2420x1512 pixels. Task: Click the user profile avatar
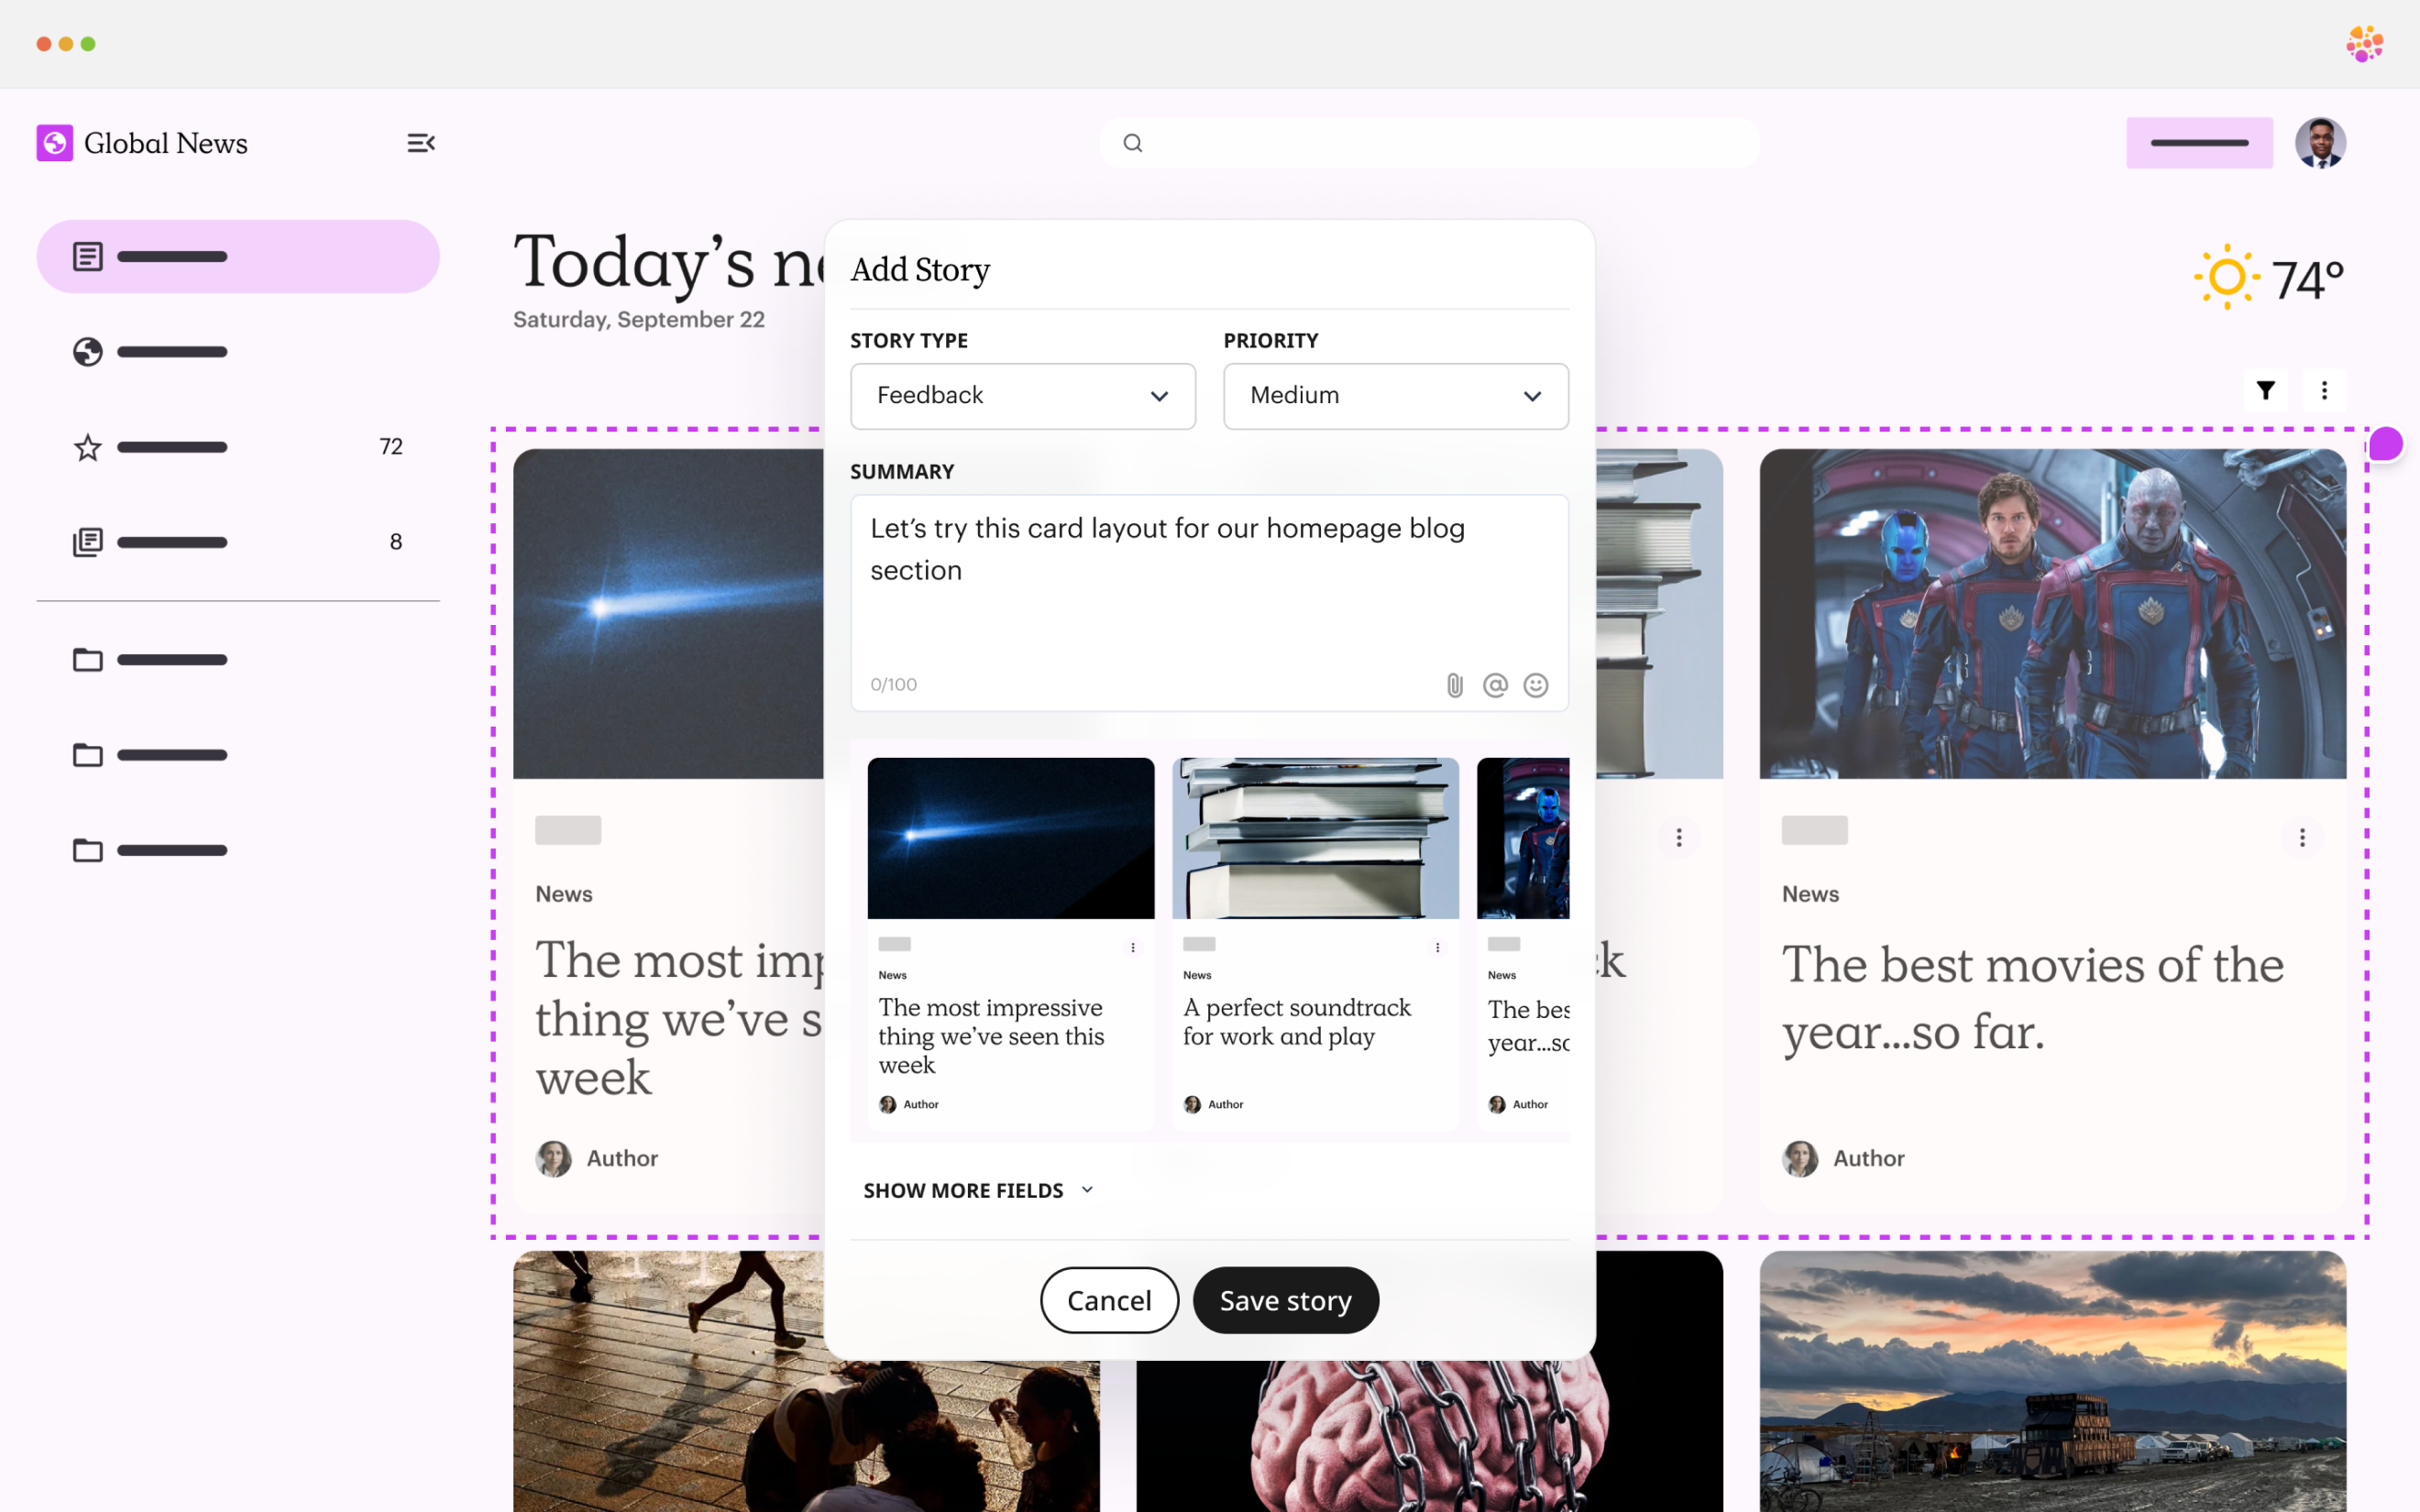click(2321, 143)
